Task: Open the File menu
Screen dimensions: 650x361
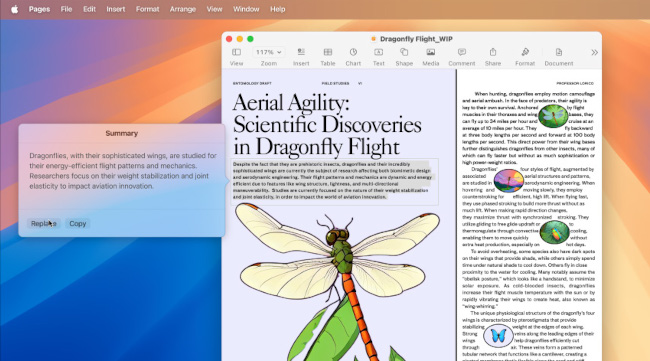Action: [66, 9]
